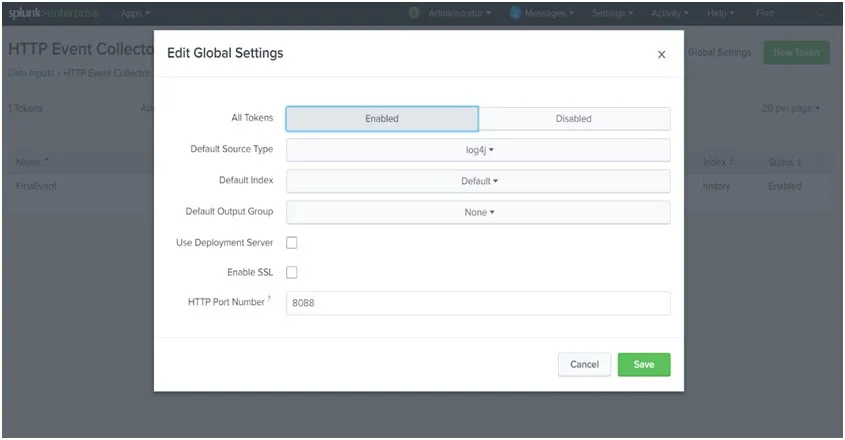Open the Administrator menu
The width and height of the screenshot is (845, 440).
460,13
